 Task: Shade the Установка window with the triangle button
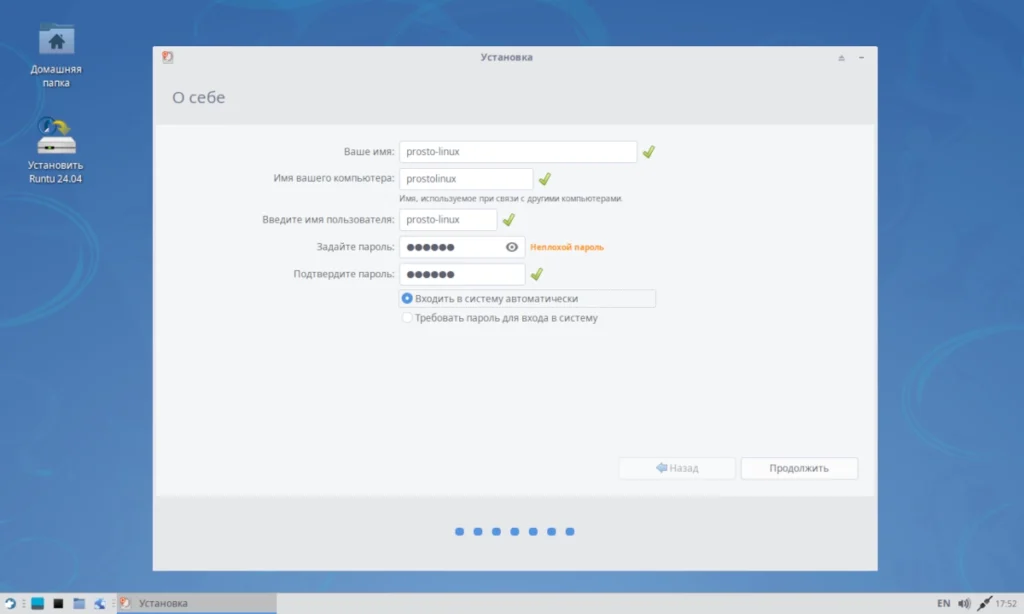841,57
